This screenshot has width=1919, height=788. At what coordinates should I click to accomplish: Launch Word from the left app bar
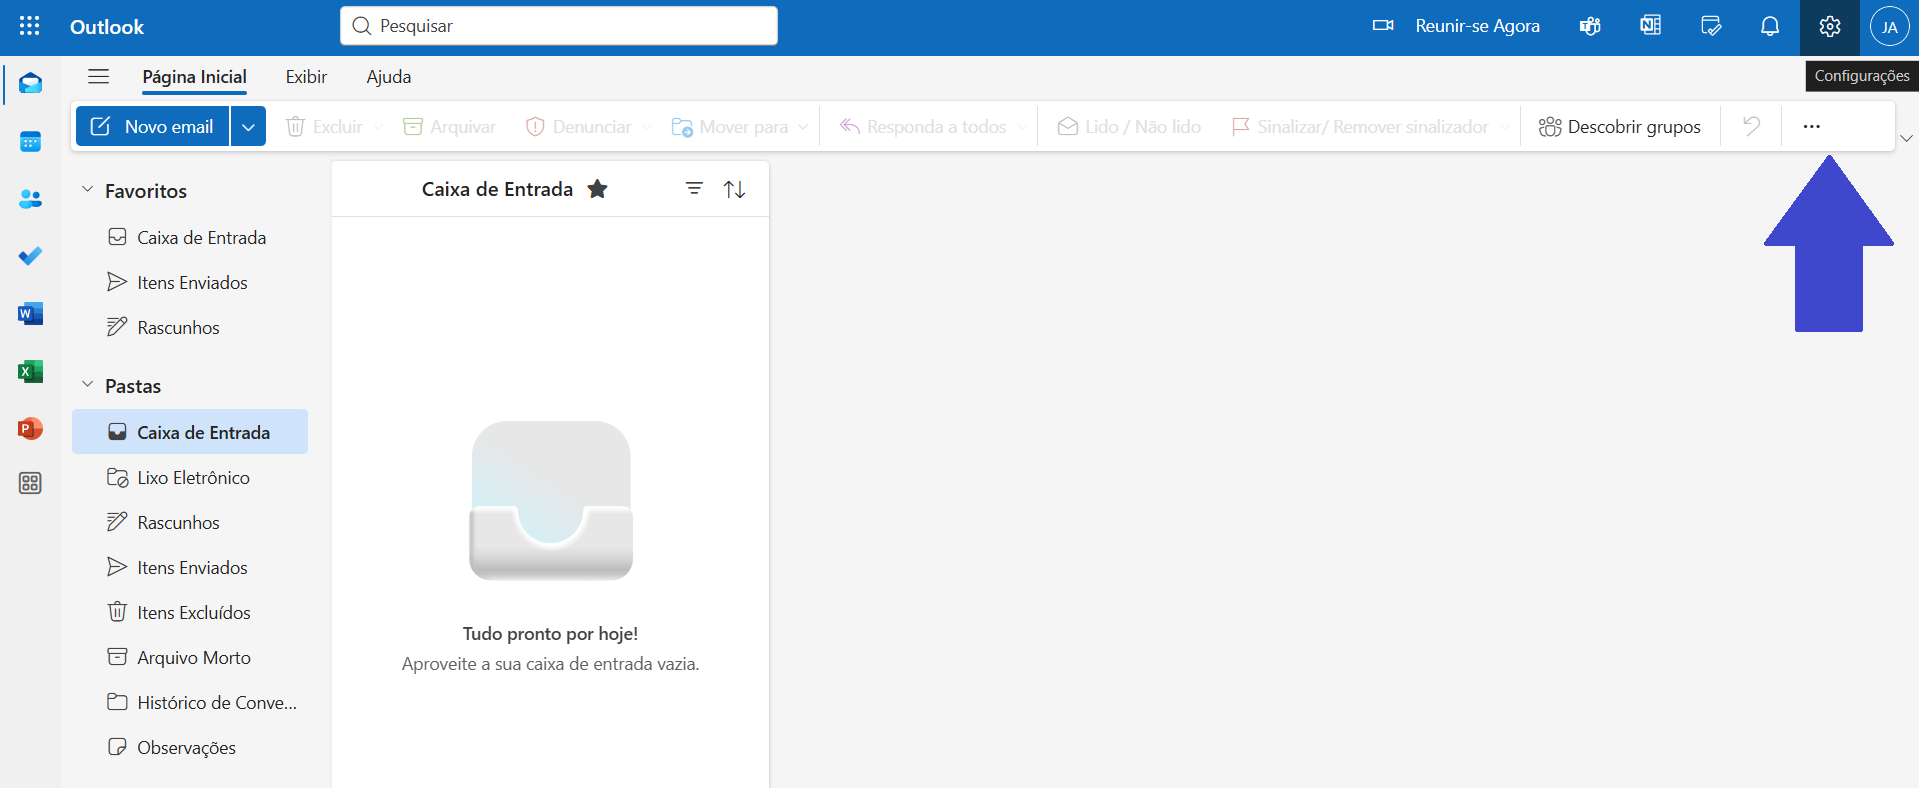[x=30, y=314]
